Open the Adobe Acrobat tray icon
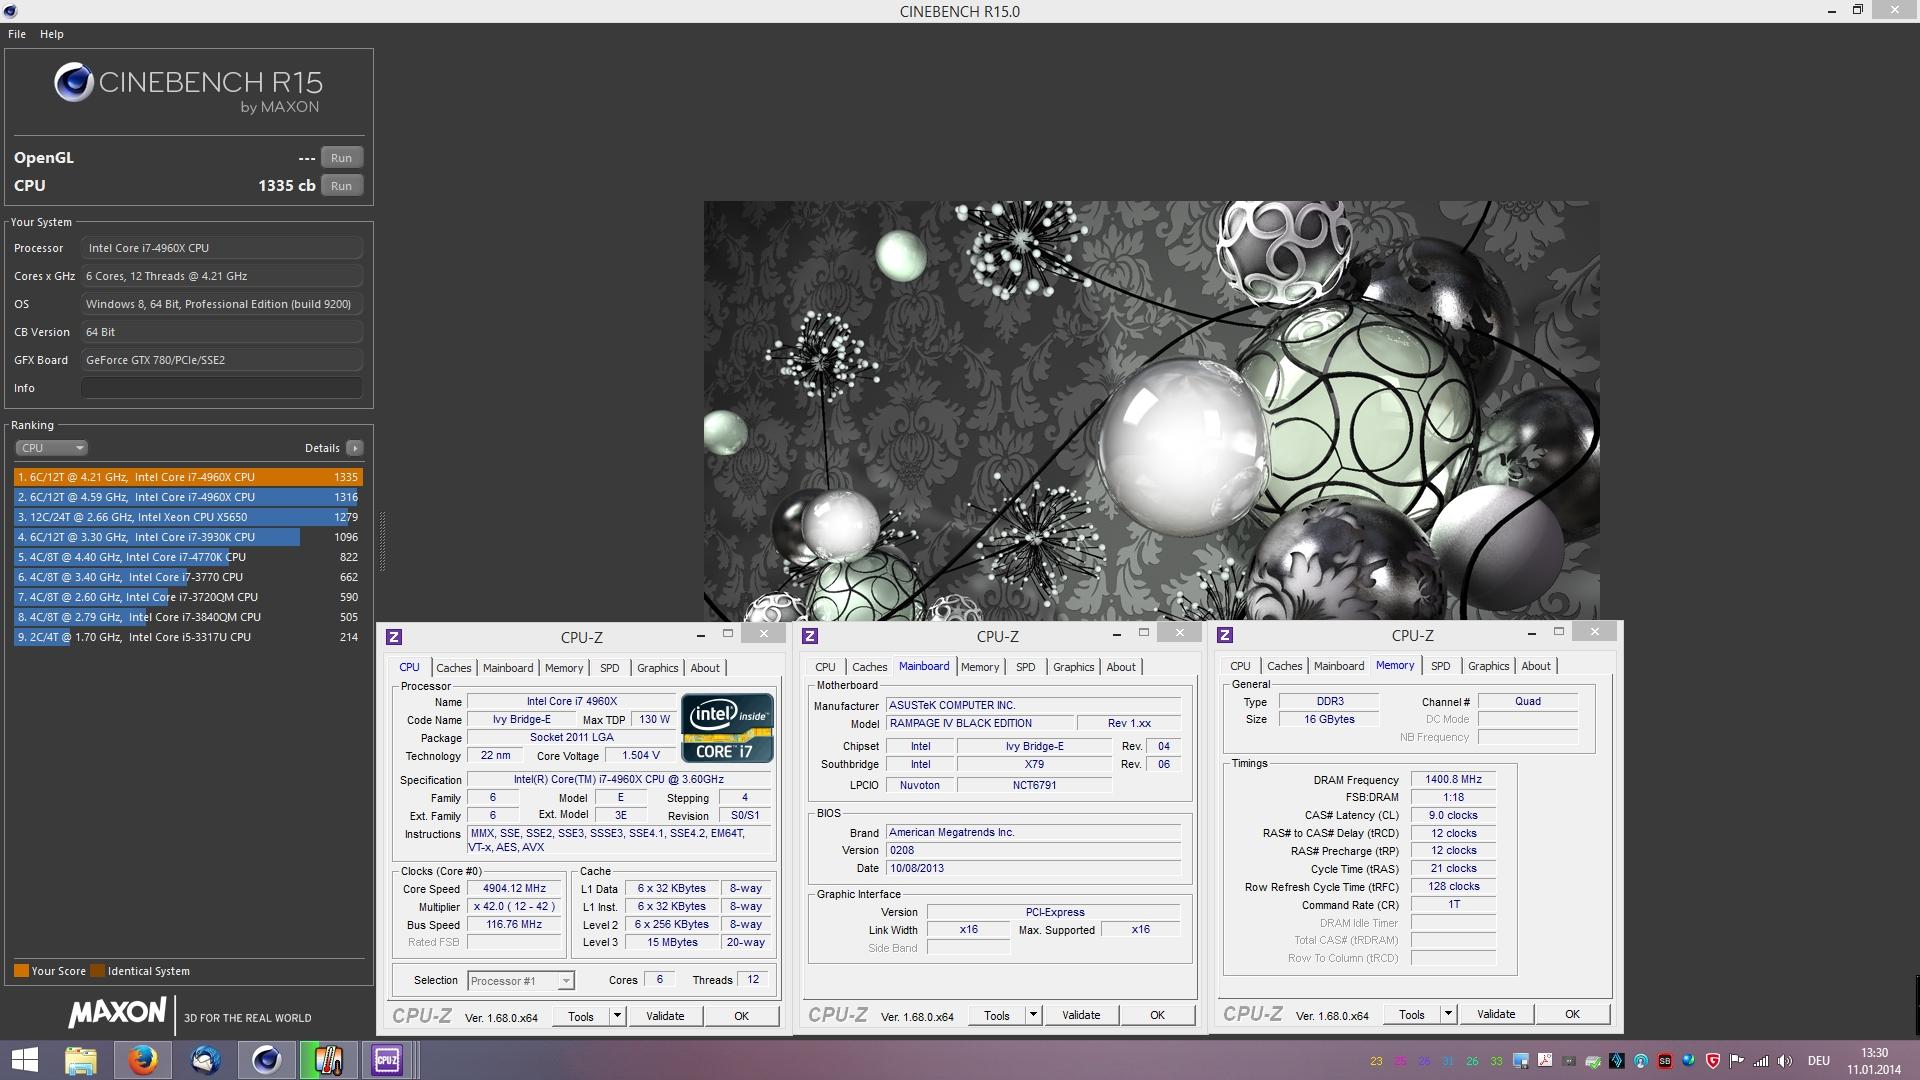The height and width of the screenshot is (1080, 1920). pos(1545,1060)
